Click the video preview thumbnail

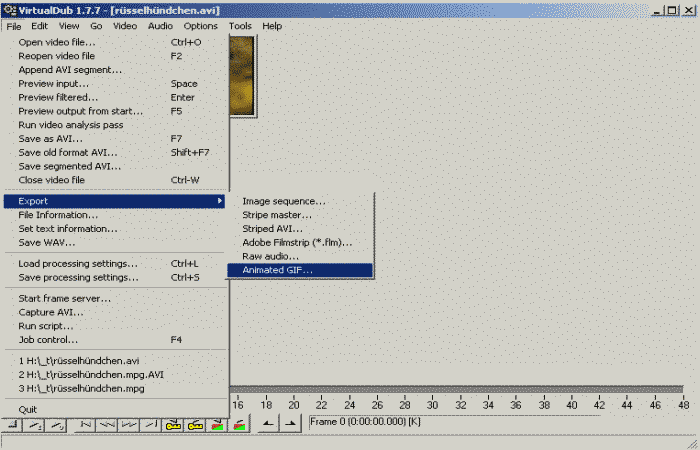(242, 75)
